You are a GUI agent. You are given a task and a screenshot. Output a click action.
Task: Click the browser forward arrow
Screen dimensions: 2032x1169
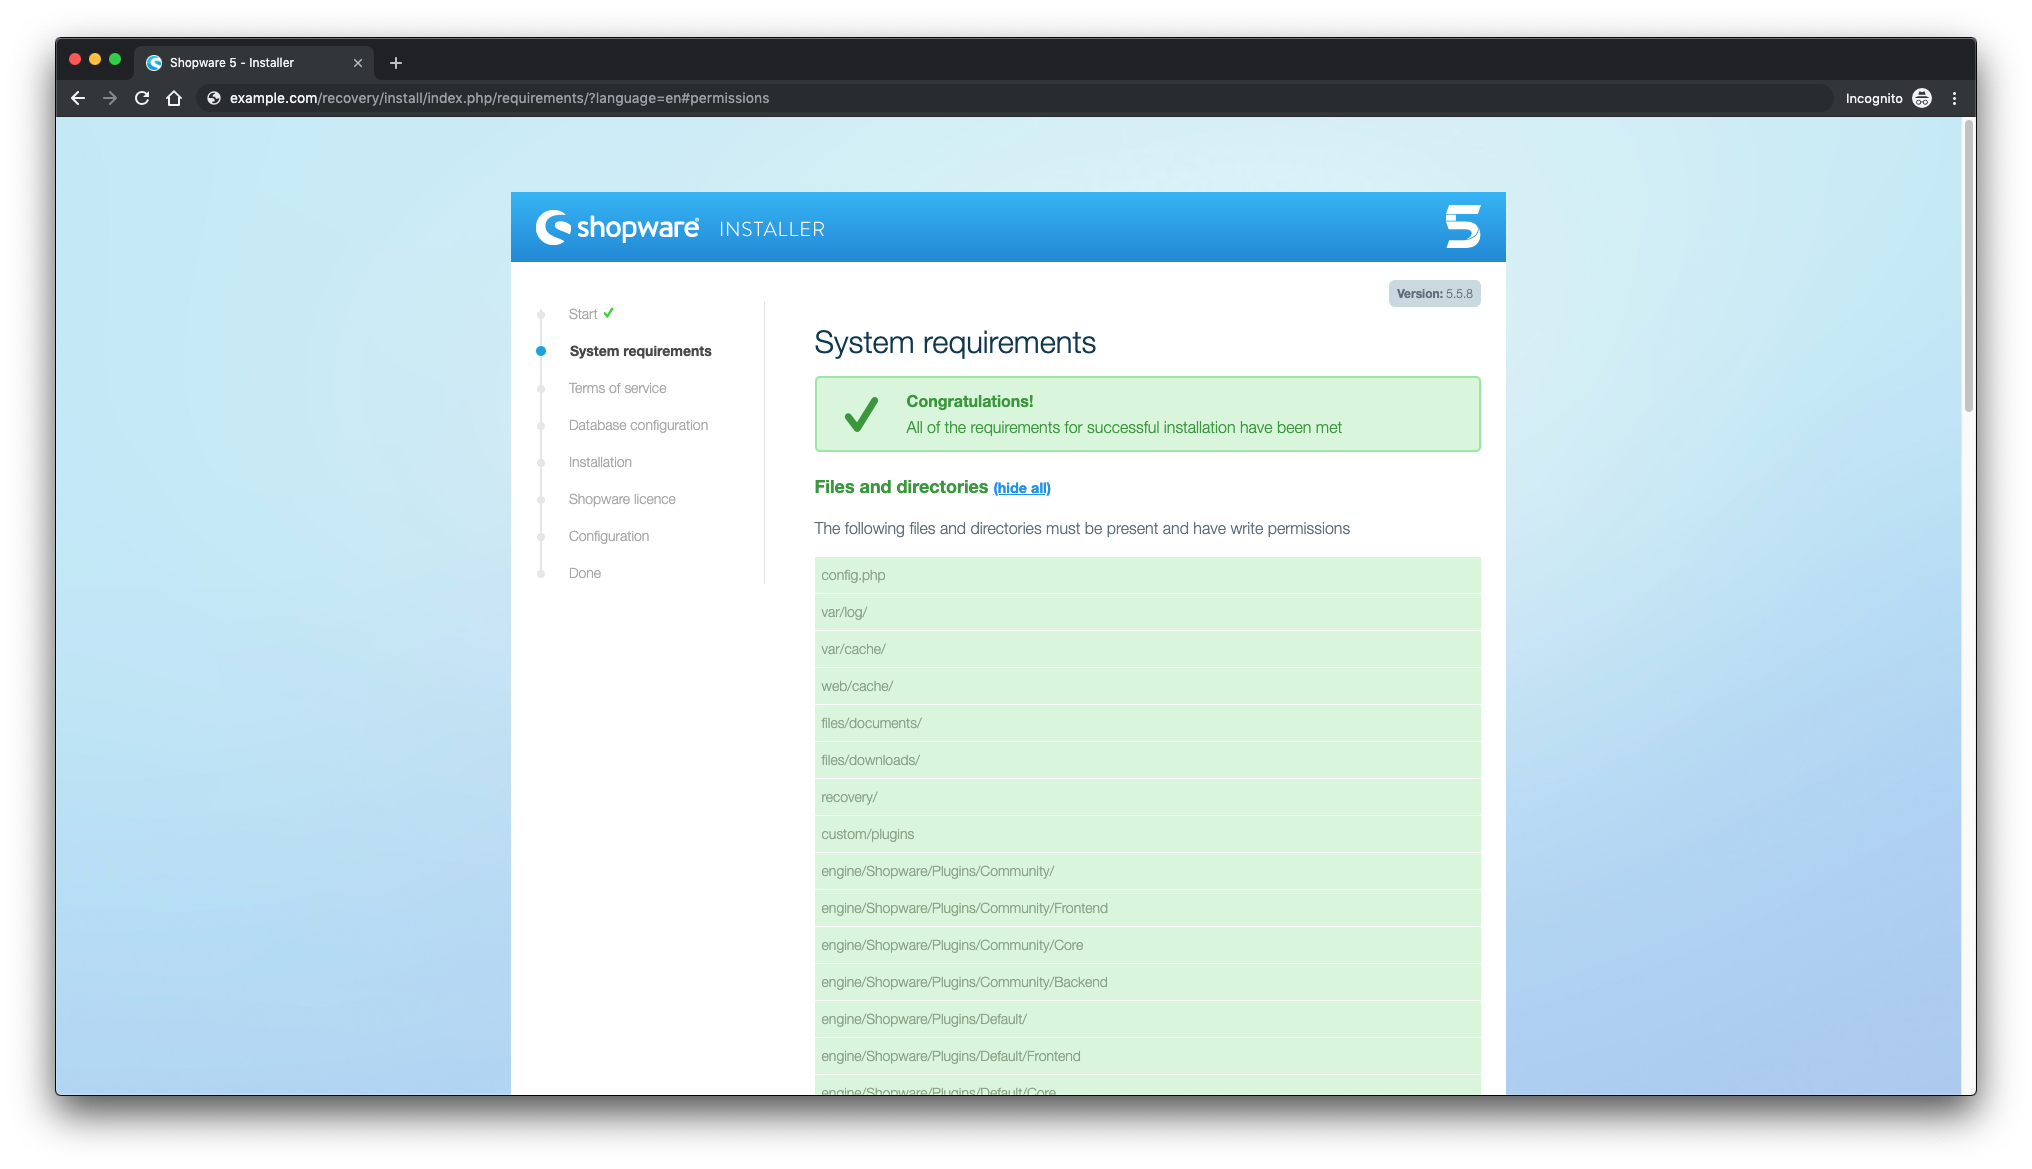tap(109, 98)
